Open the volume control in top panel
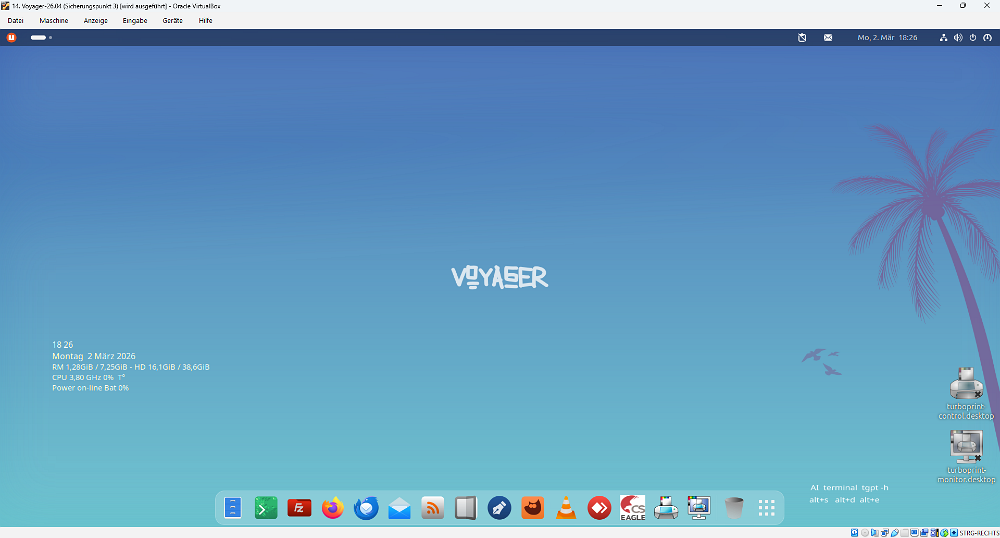The width and height of the screenshot is (1000, 538). pos(958,37)
